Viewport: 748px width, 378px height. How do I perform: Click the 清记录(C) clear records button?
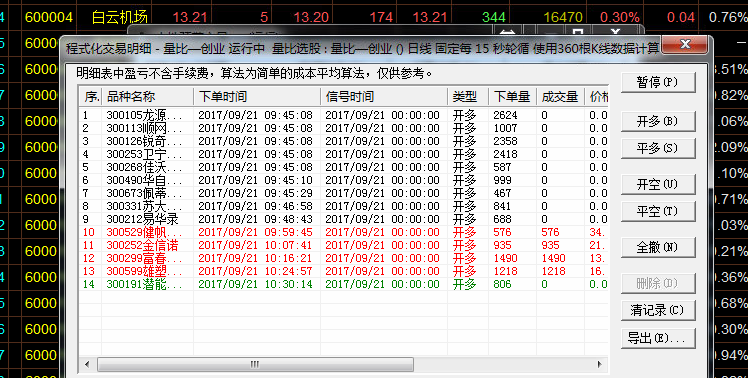pos(658,310)
